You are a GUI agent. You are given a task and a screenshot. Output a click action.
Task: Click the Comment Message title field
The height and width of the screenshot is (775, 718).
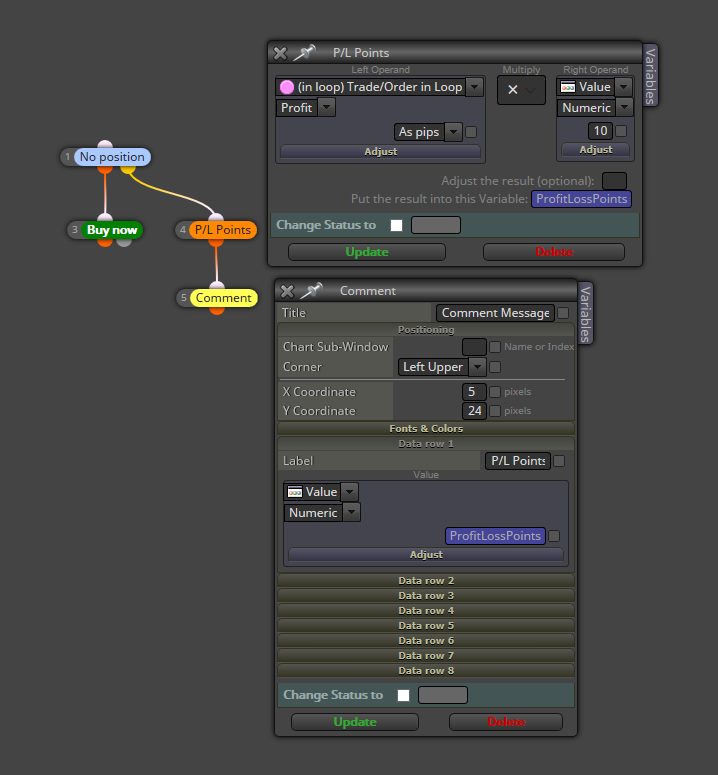[495, 313]
